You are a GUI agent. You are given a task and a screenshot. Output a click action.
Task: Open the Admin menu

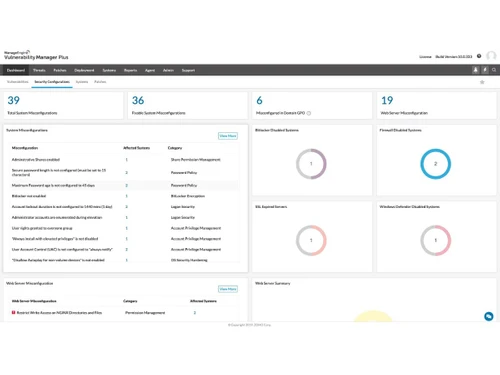[x=168, y=70]
